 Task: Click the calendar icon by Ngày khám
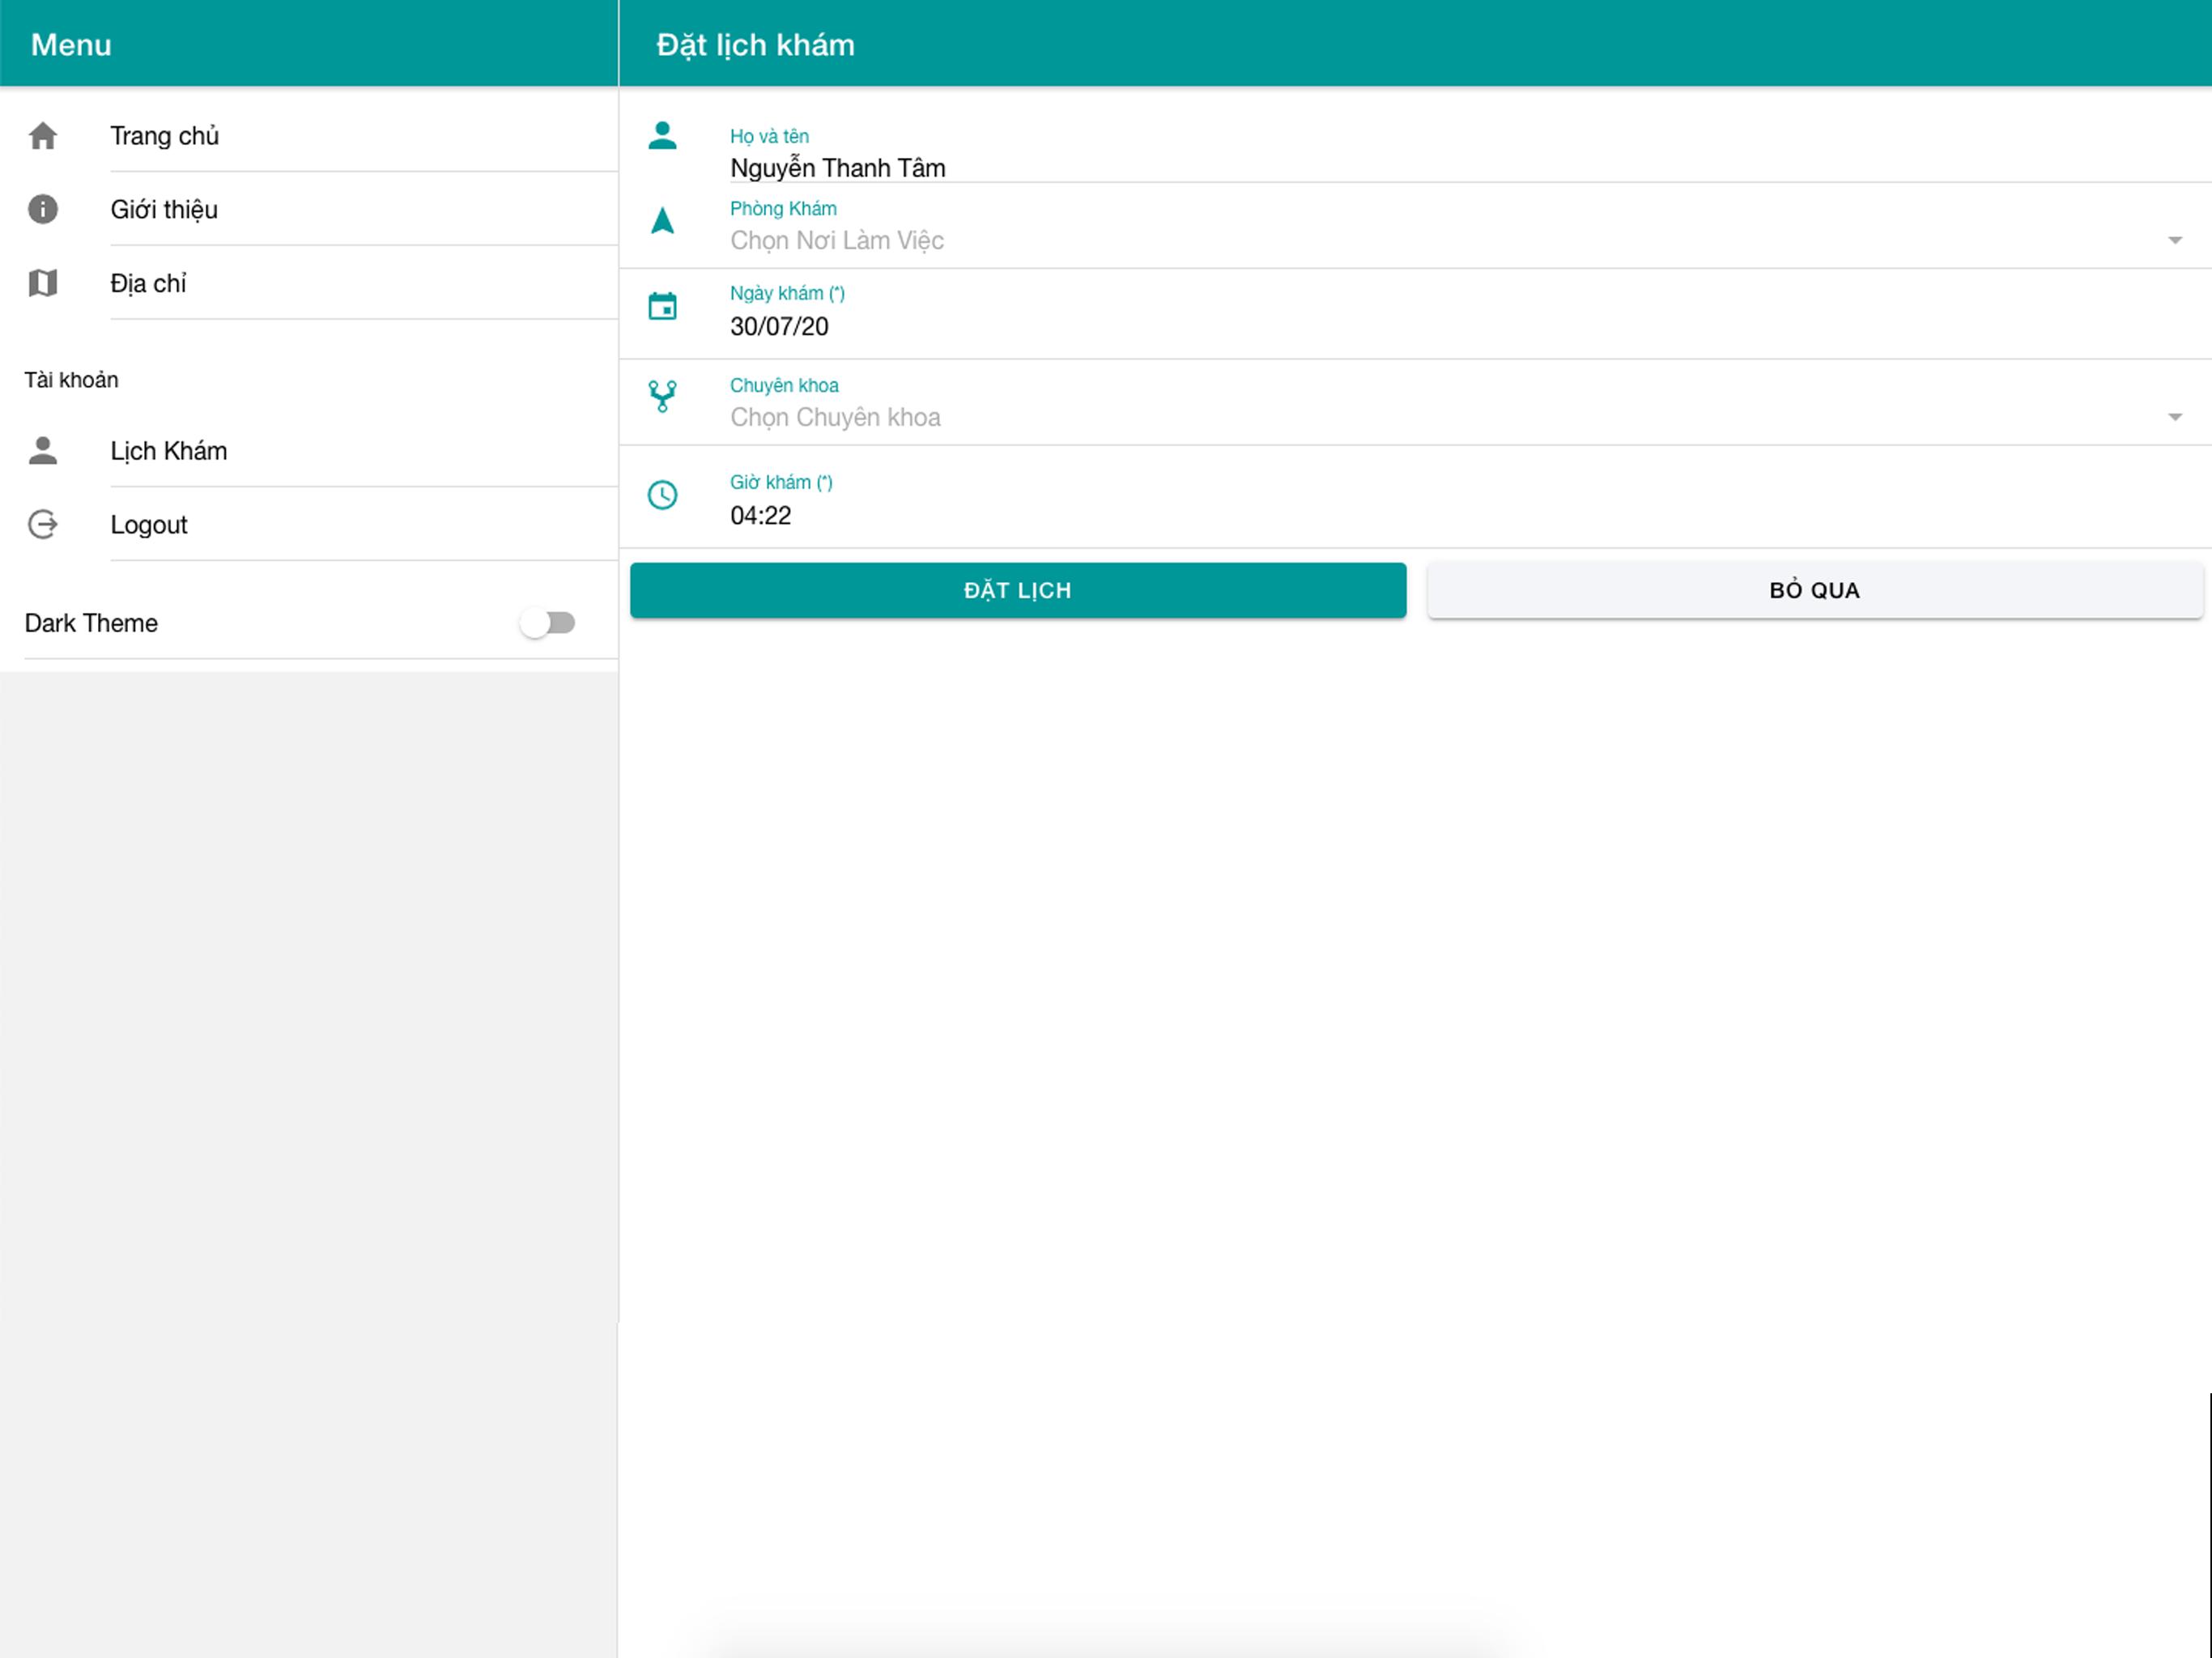tap(662, 306)
